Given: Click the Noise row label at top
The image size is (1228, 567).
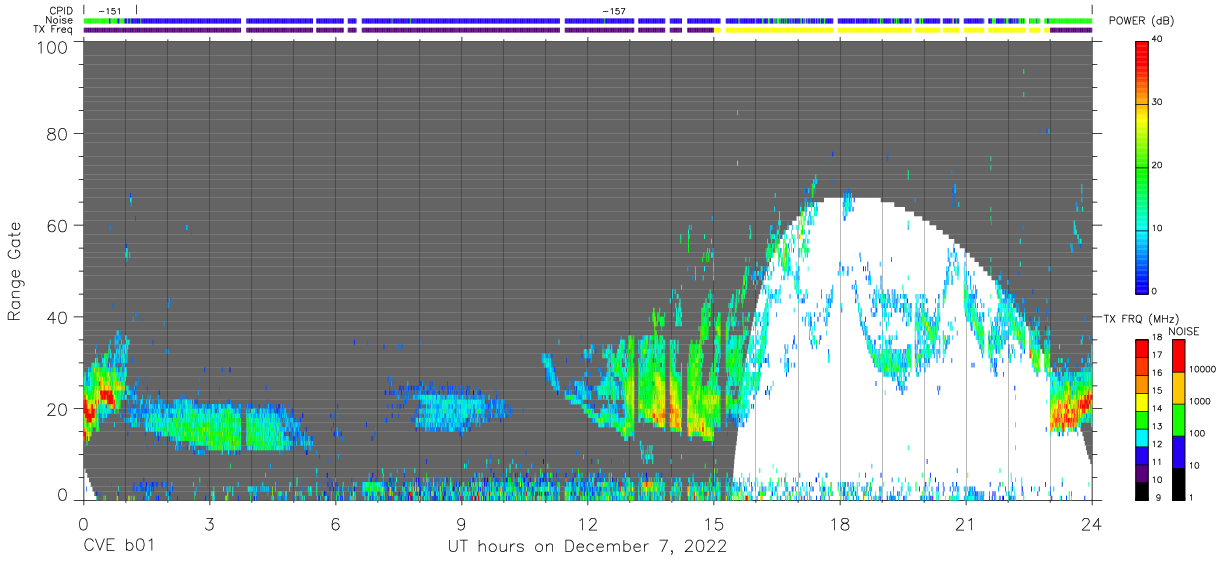Looking at the screenshot, I should tap(60, 20).
